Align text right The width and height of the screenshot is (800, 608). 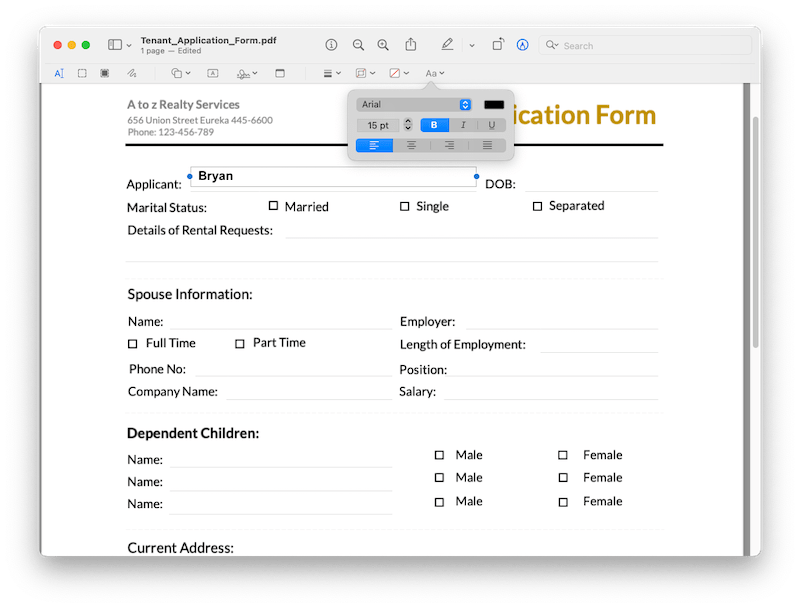[449, 145]
